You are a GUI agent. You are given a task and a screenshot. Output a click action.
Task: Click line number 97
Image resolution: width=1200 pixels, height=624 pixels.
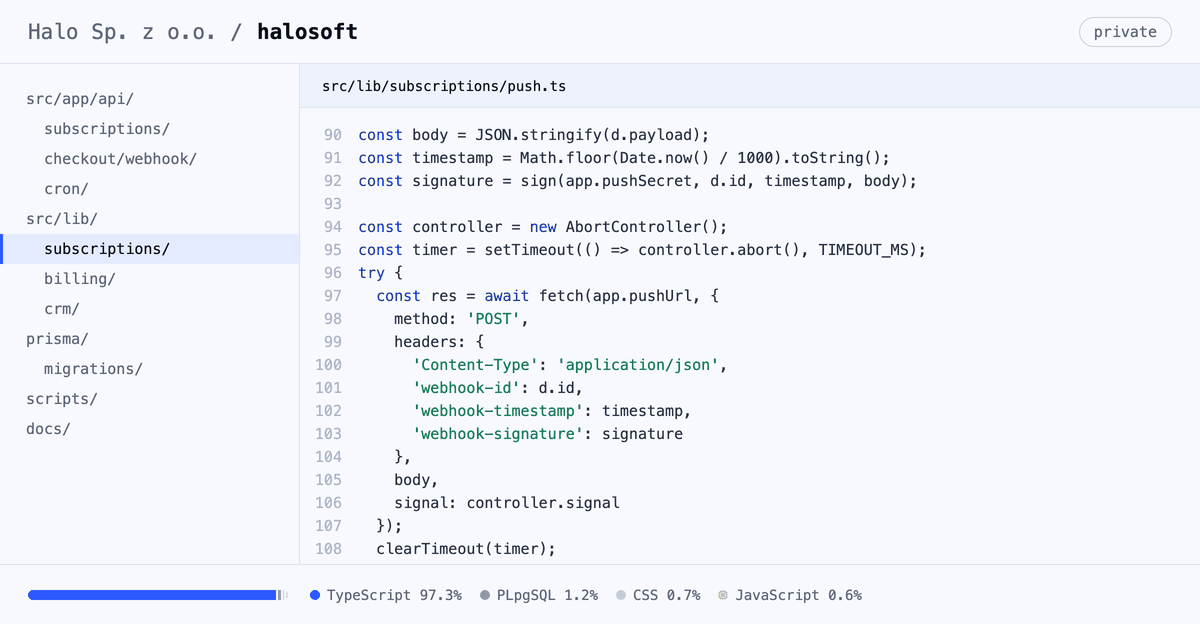tap(333, 296)
